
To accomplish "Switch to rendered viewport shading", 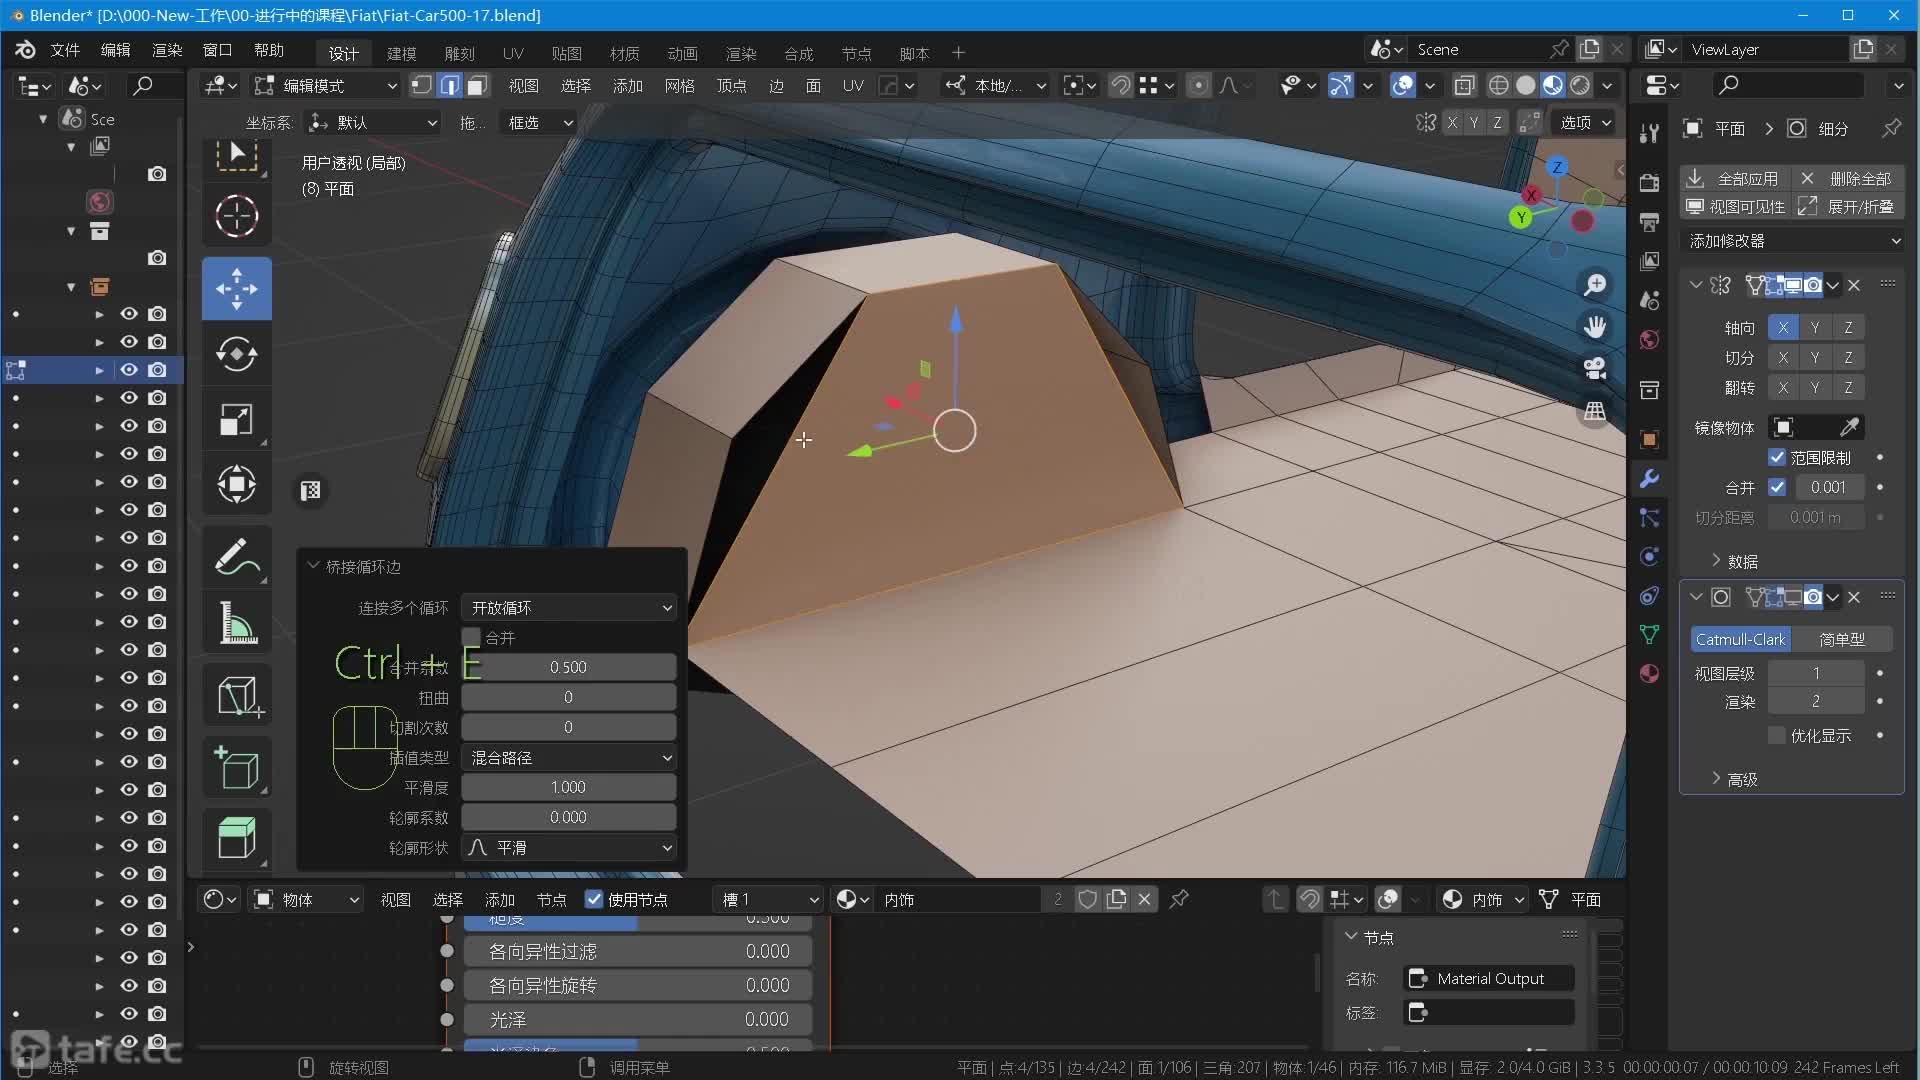I will click(x=1580, y=86).
